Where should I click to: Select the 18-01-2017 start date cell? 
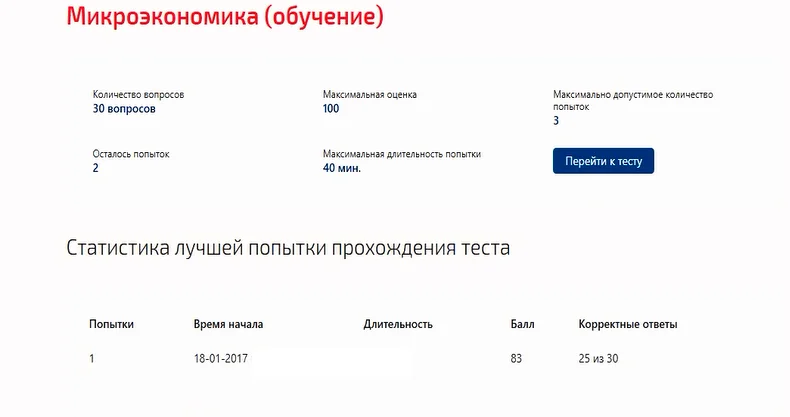[x=221, y=359]
